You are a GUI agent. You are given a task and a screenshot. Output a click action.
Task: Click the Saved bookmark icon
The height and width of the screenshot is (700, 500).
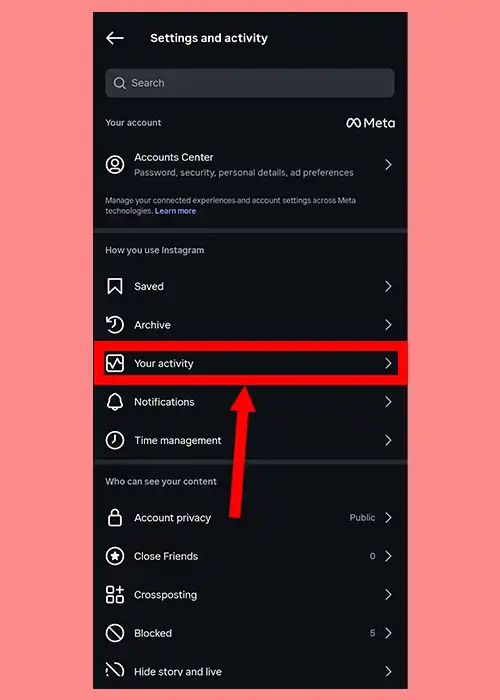pyautogui.click(x=115, y=286)
